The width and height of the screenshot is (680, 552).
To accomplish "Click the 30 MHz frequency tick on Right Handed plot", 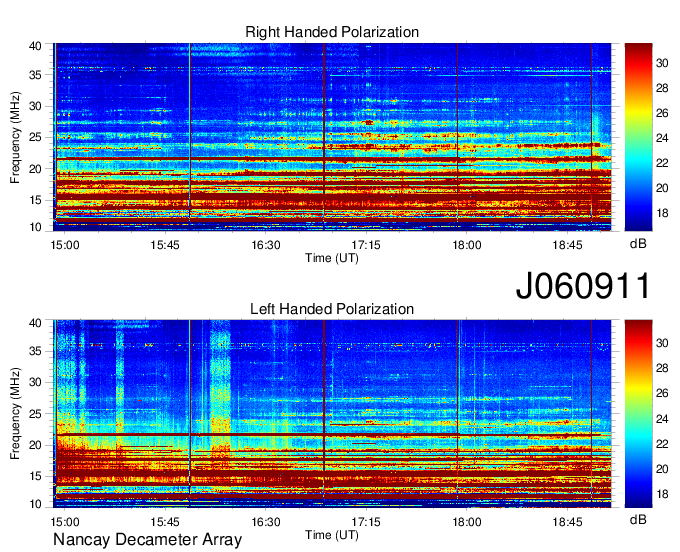I will pyautogui.click(x=35, y=106).
